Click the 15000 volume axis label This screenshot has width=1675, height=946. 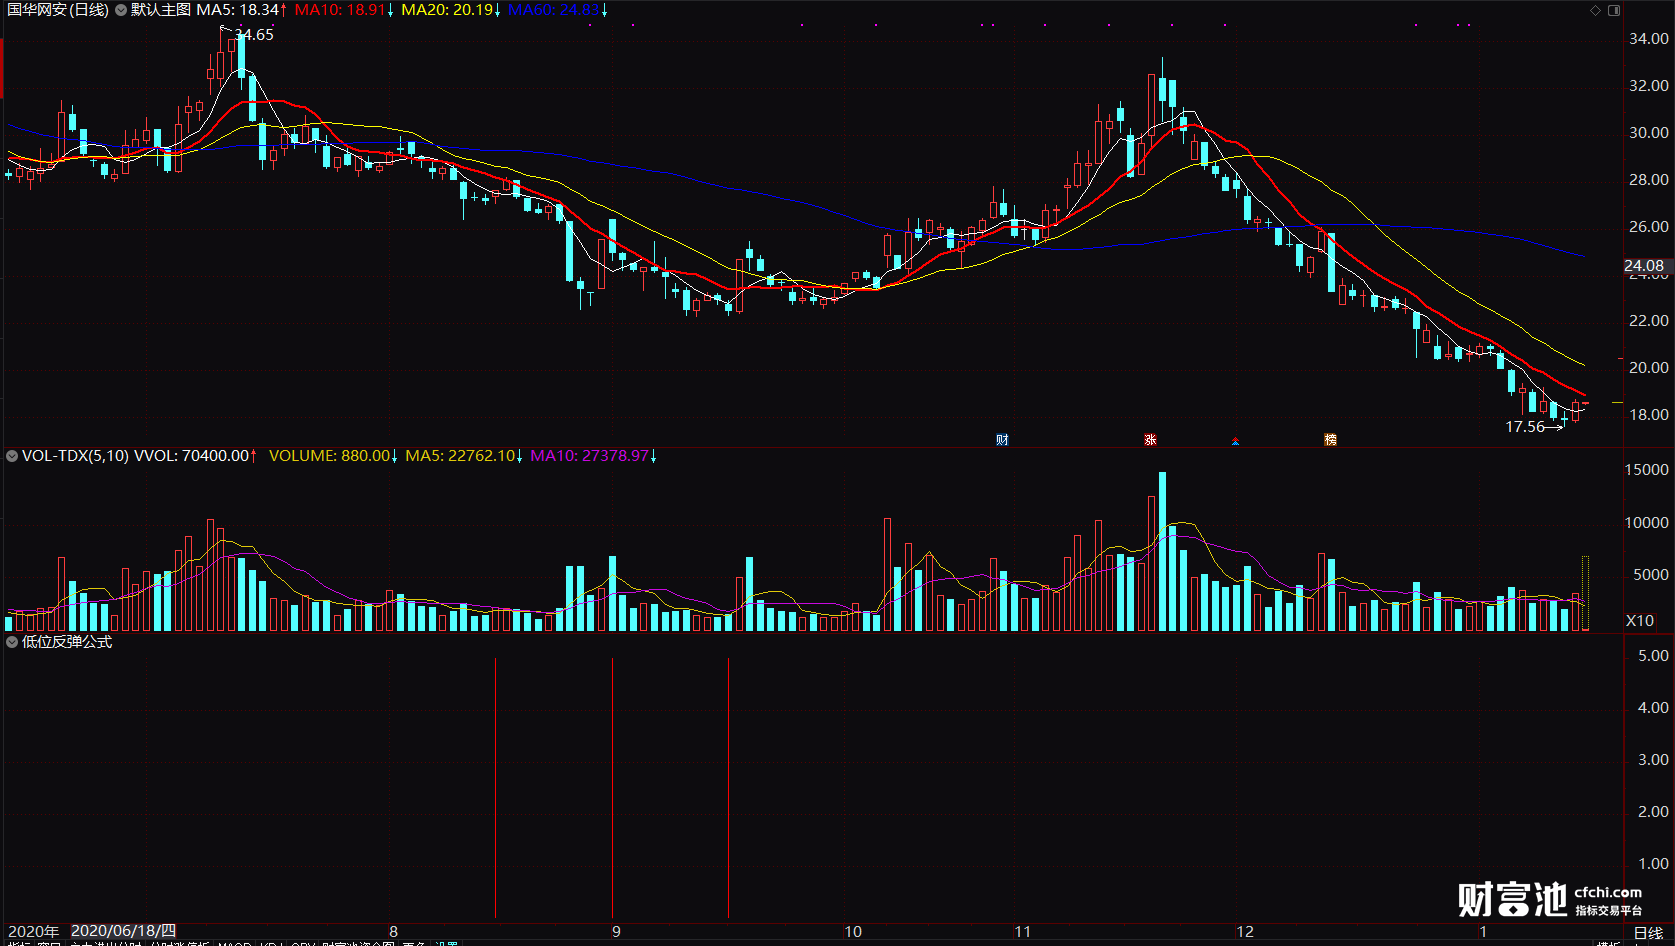(x=1647, y=470)
